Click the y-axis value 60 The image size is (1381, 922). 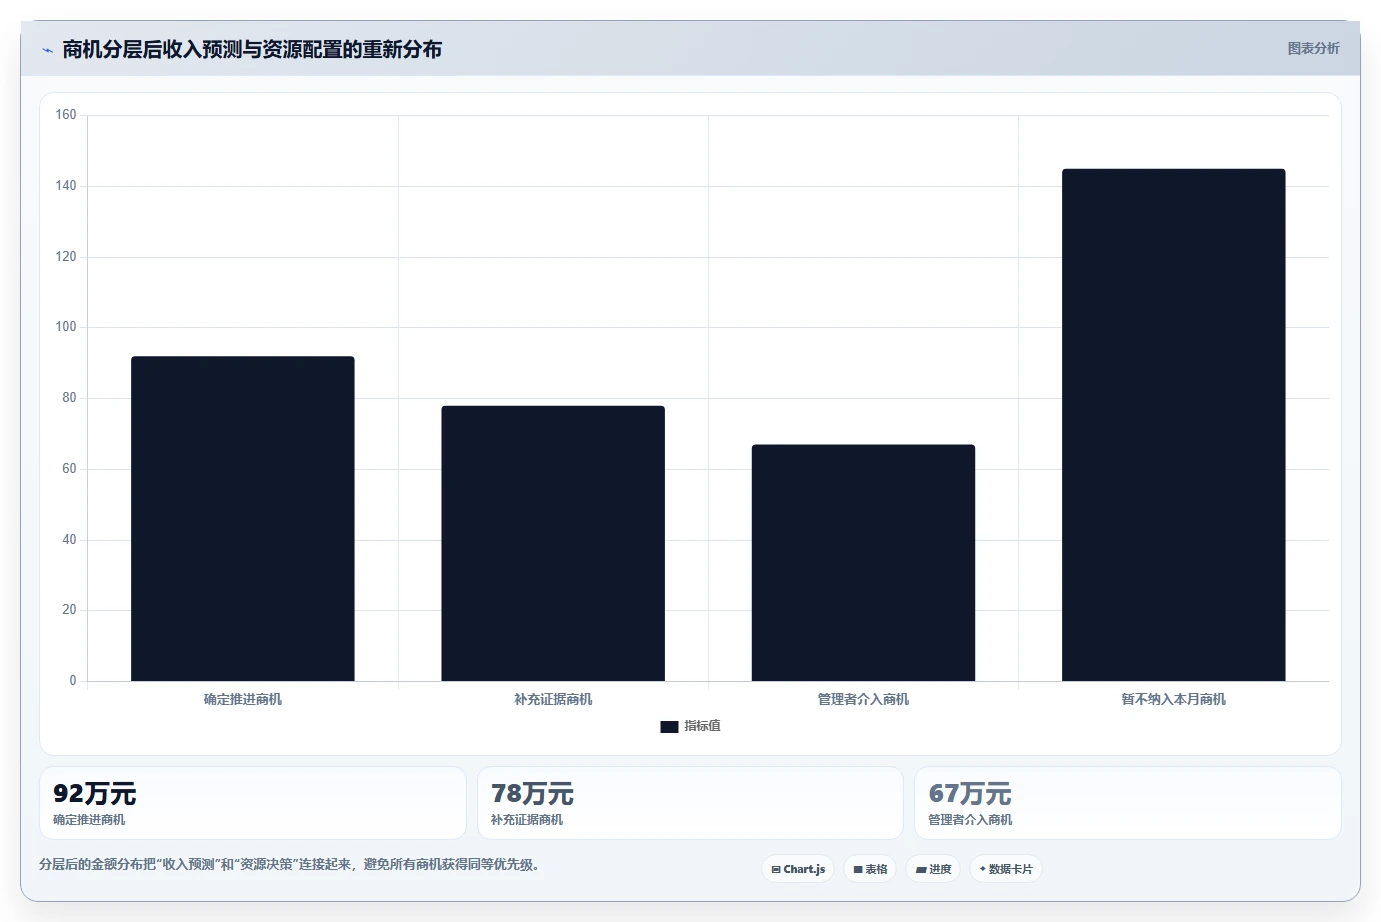tap(69, 468)
